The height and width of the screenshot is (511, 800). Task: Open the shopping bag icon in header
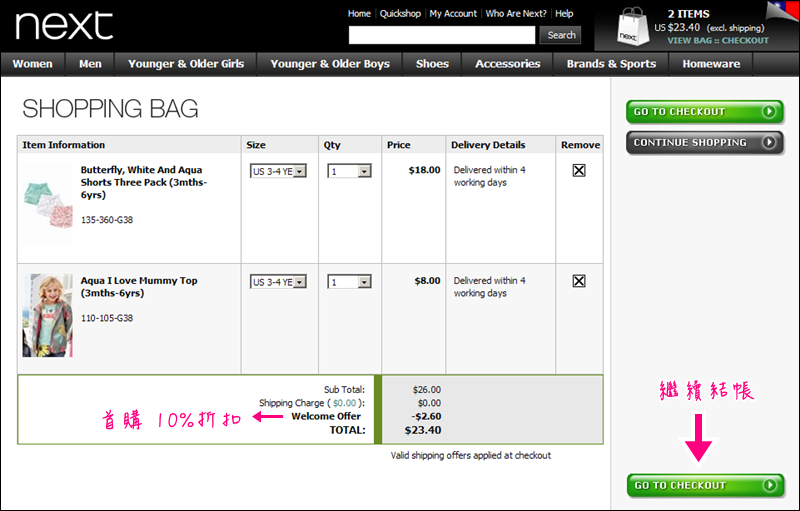pos(633,28)
